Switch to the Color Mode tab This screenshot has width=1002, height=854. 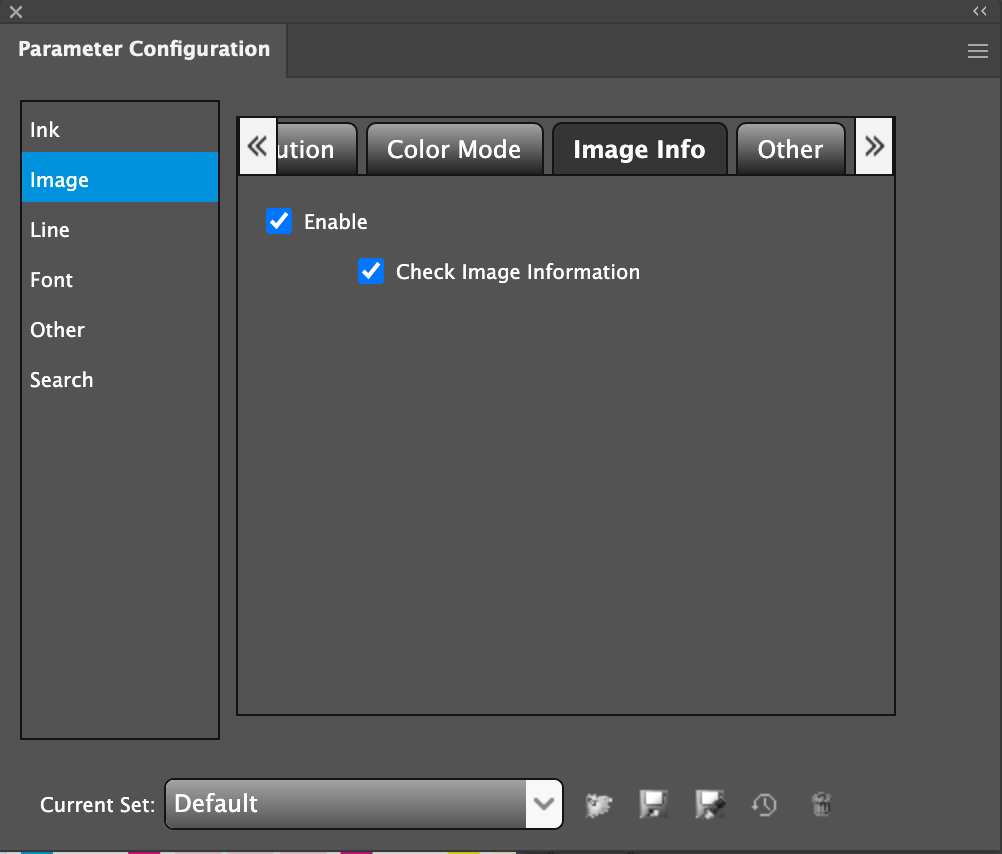(x=454, y=150)
